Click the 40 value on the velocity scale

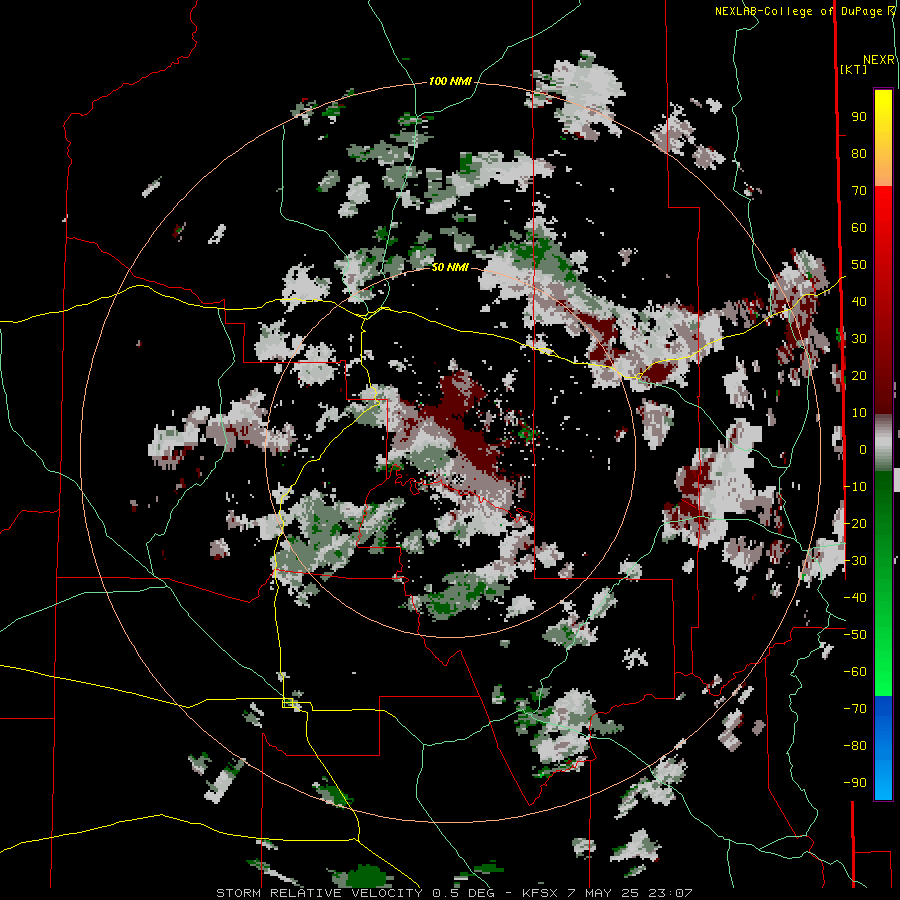[x=859, y=301]
